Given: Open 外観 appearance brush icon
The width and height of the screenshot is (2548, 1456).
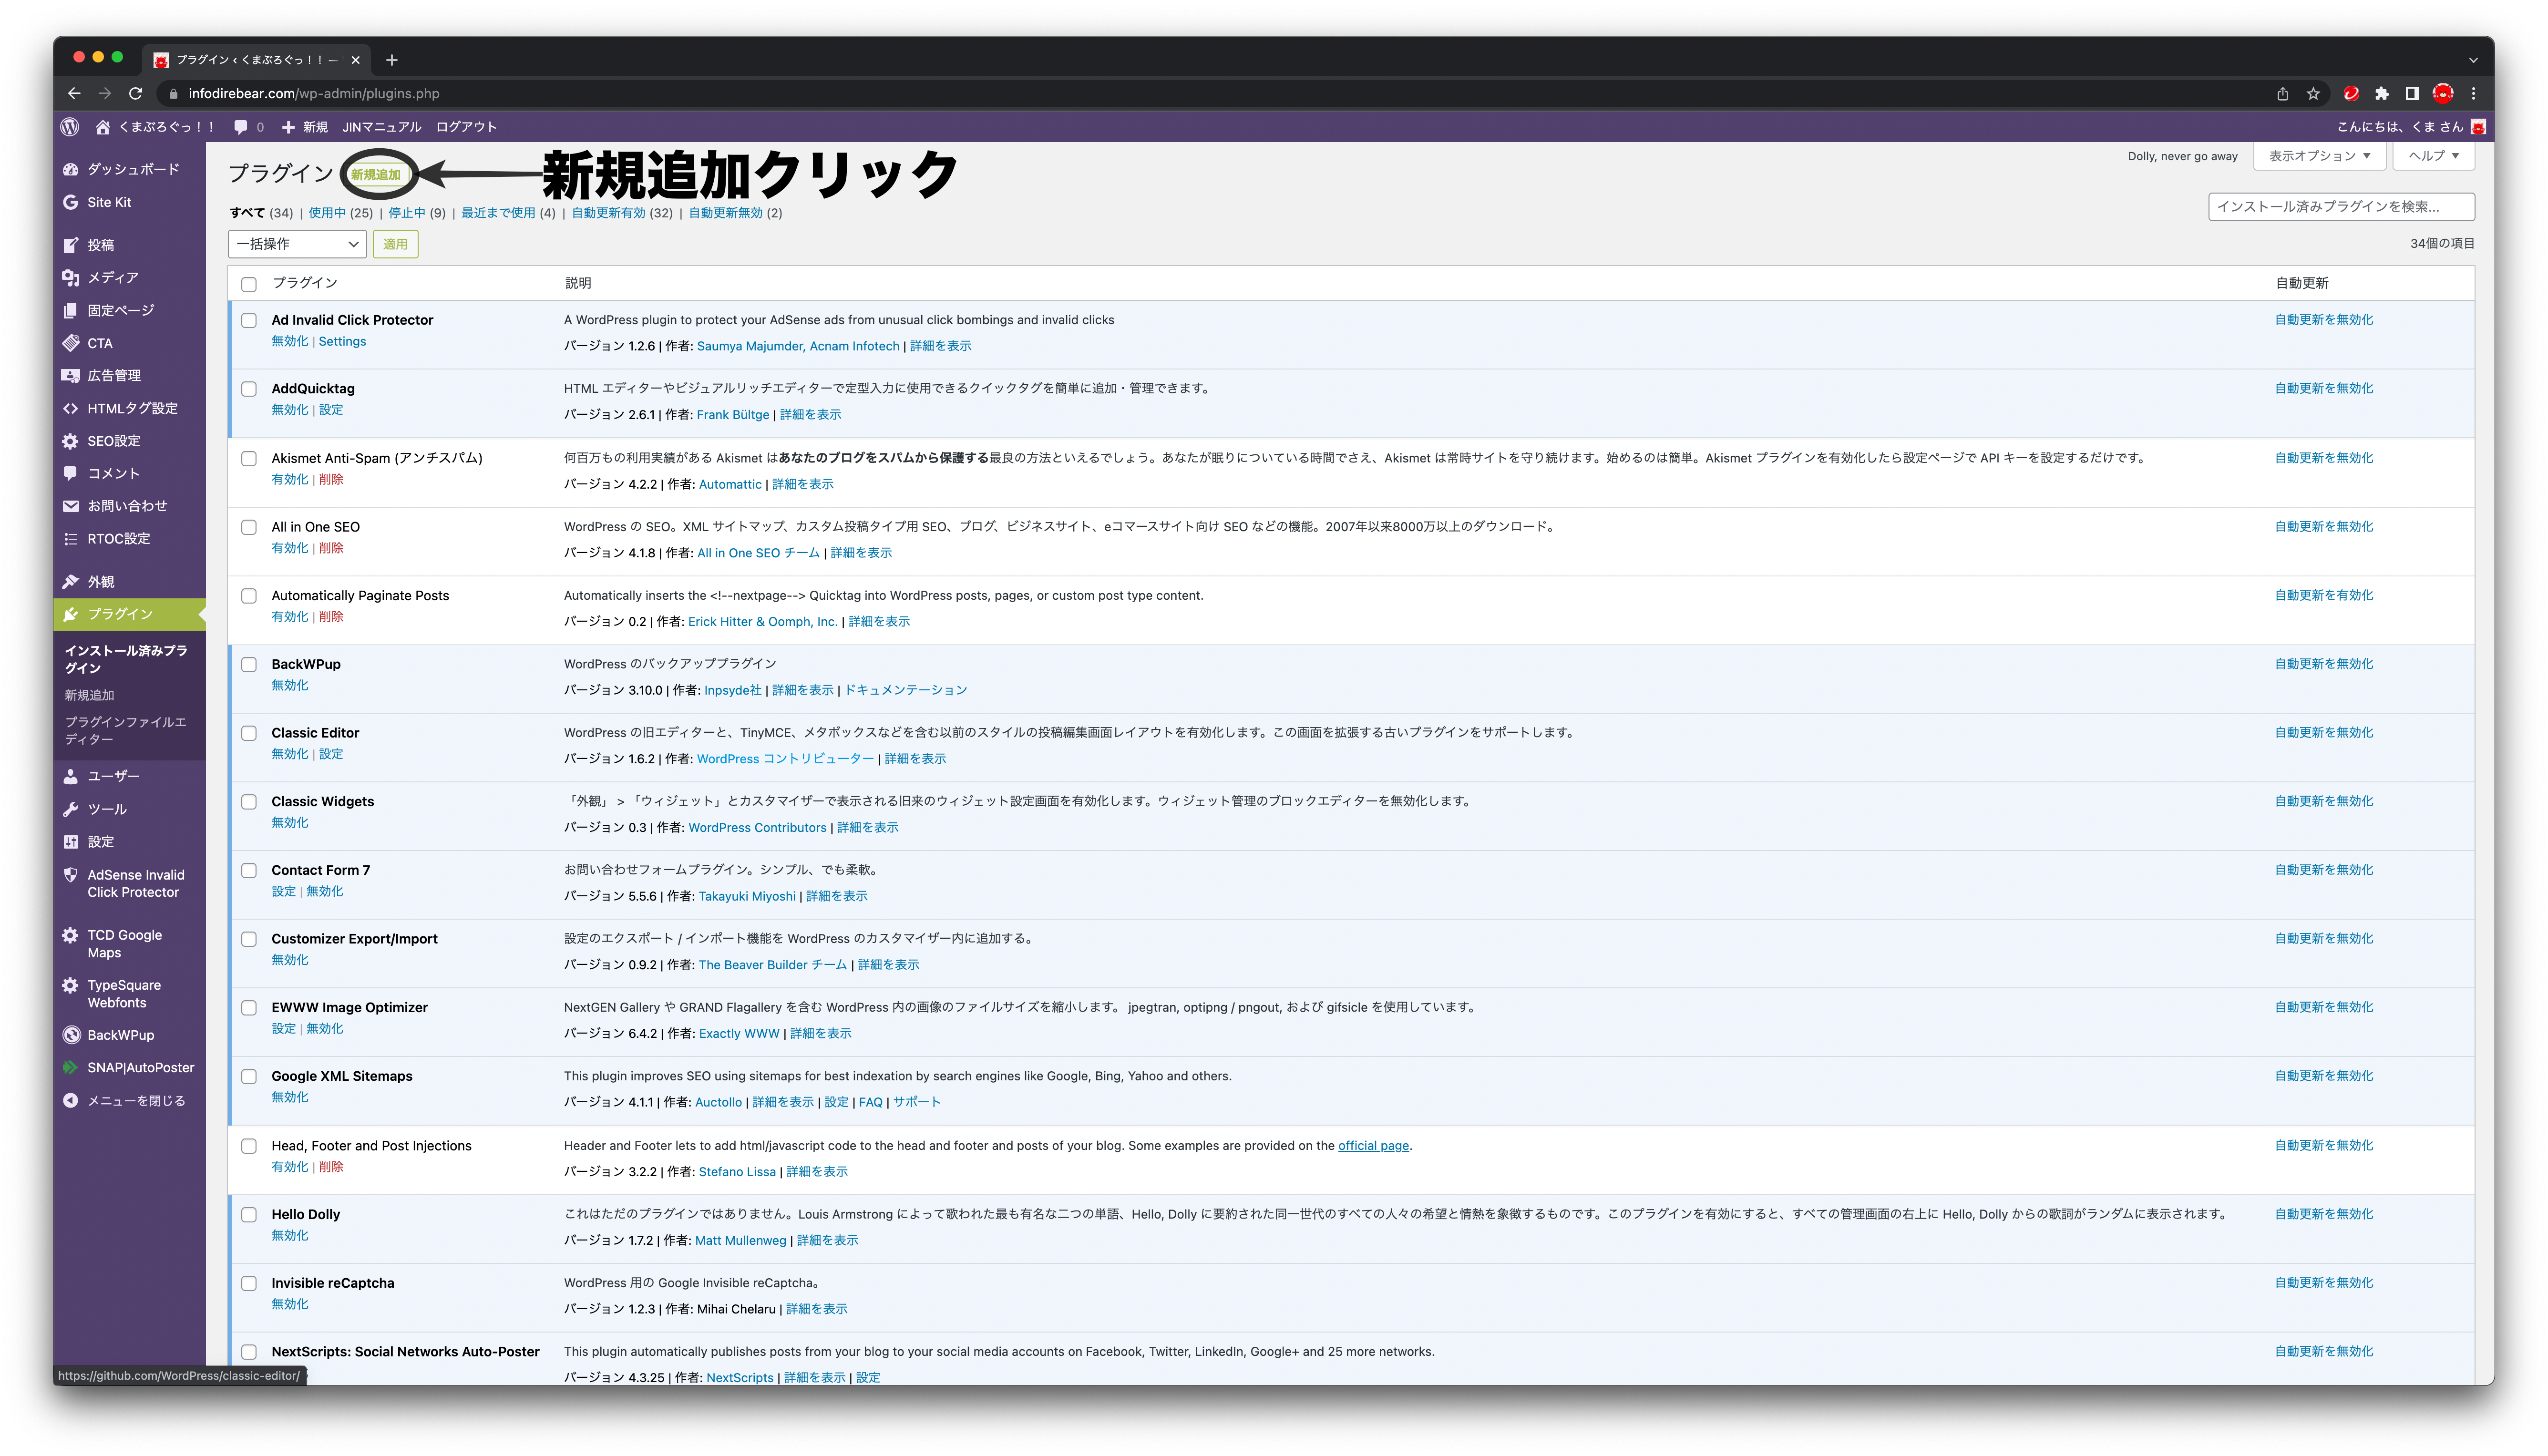Looking at the screenshot, I should tap(71, 581).
